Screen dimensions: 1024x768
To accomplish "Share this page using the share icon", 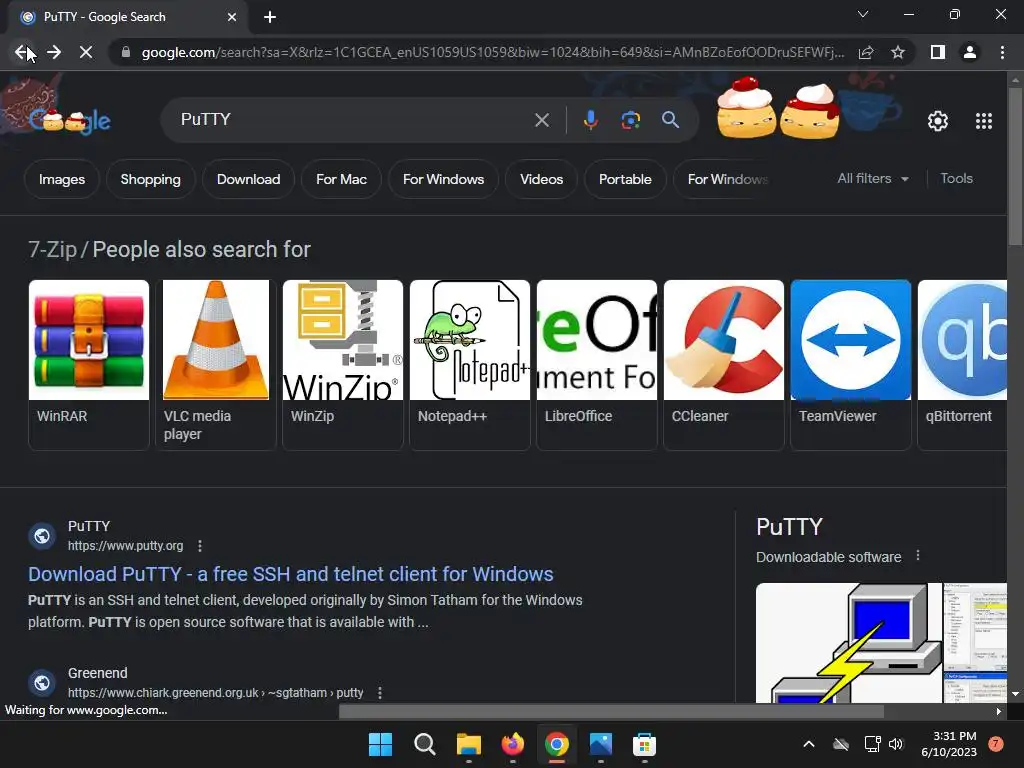I will click(x=866, y=52).
